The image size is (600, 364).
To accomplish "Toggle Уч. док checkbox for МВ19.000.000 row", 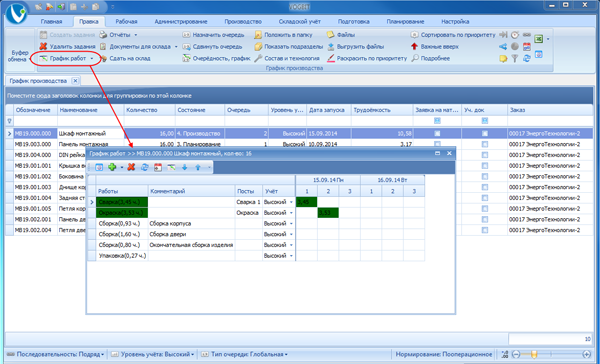I will 485,134.
